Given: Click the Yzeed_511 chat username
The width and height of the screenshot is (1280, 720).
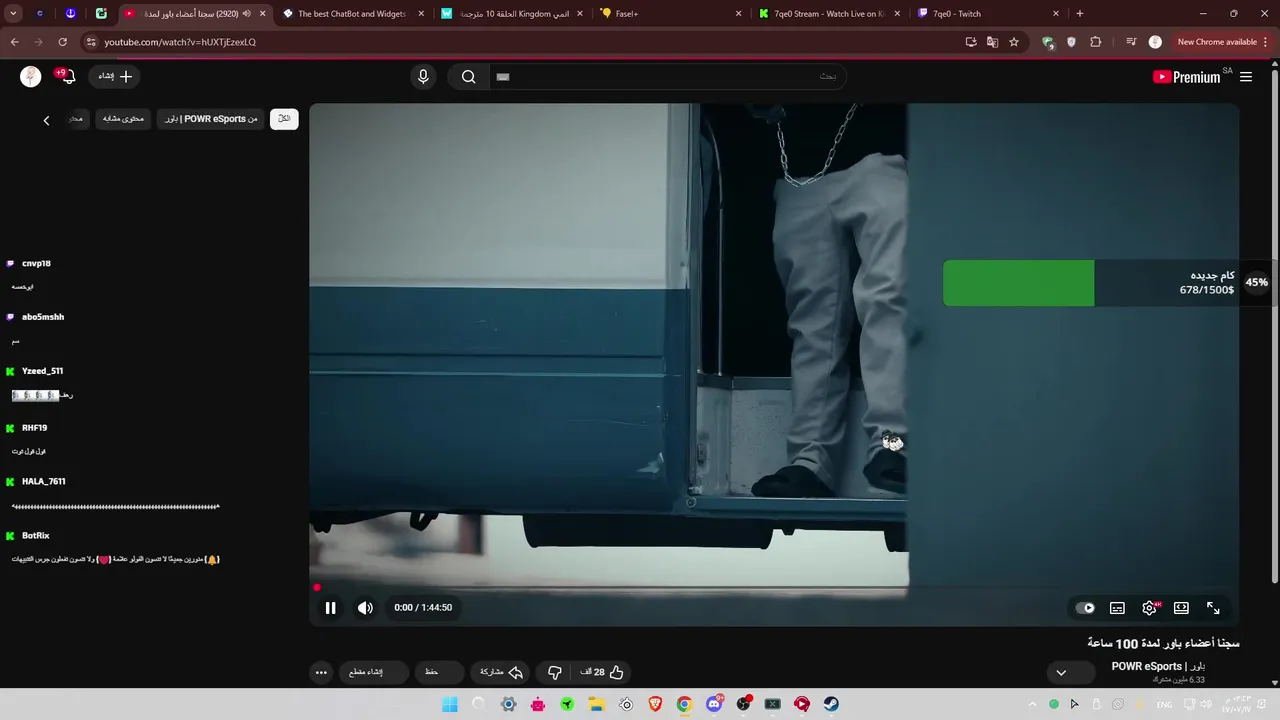Looking at the screenshot, I should tap(42, 371).
